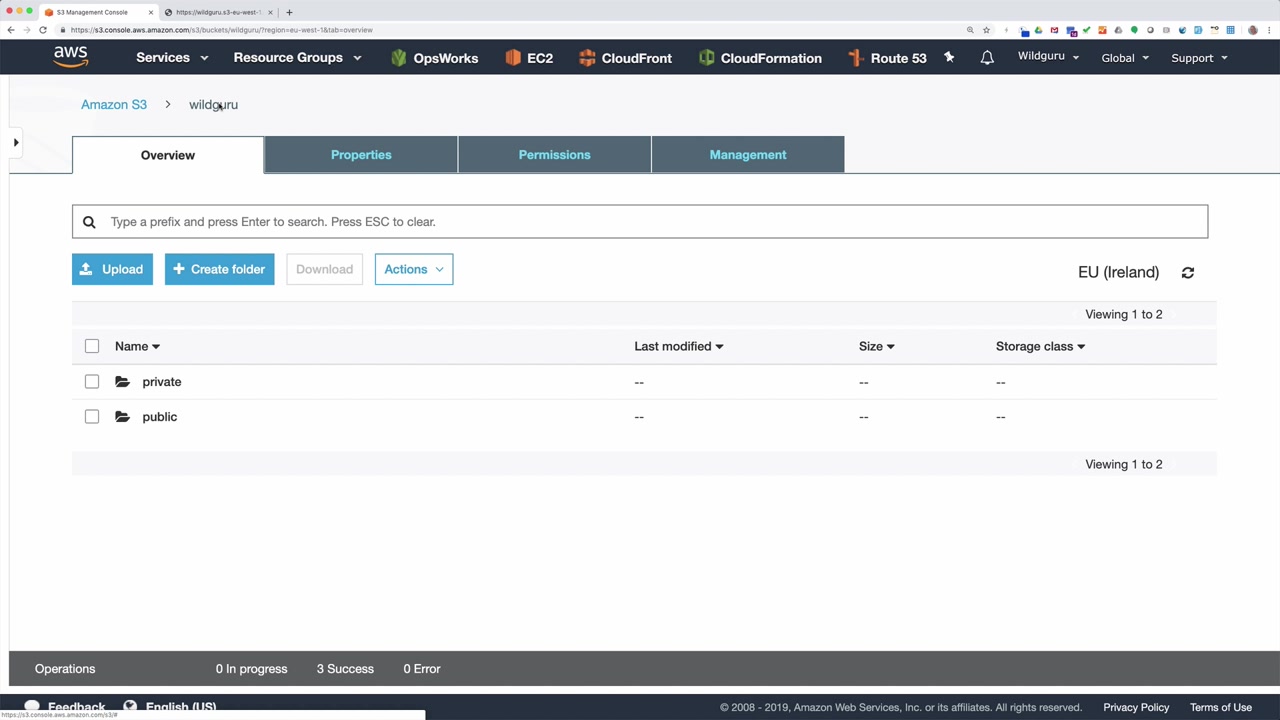This screenshot has width=1280, height=720.
Task: Close the S3 Management Console browser tab
Action: coord(150,12)
